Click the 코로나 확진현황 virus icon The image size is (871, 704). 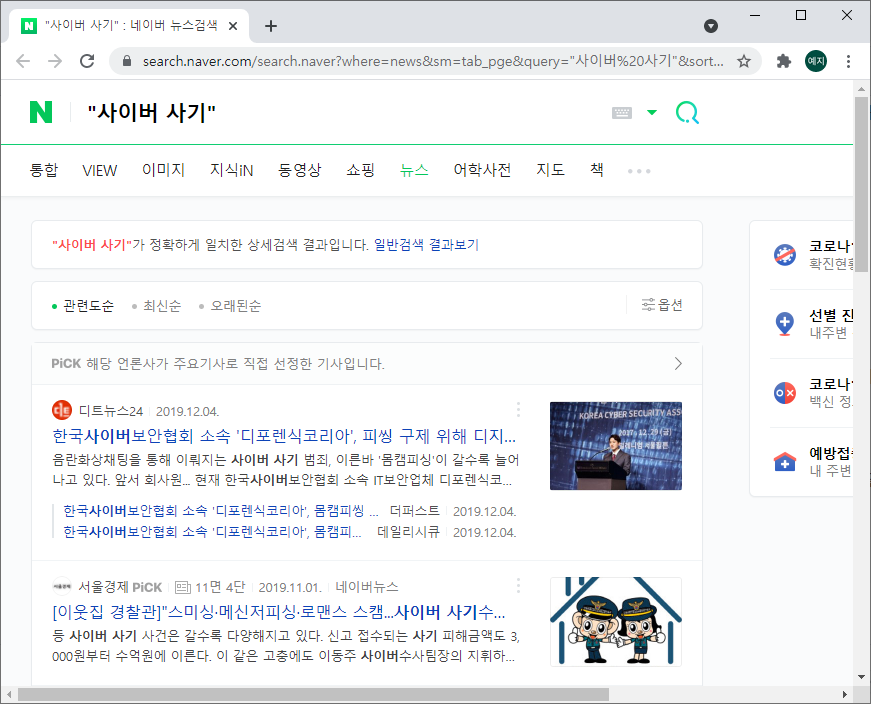coord(783,253)
